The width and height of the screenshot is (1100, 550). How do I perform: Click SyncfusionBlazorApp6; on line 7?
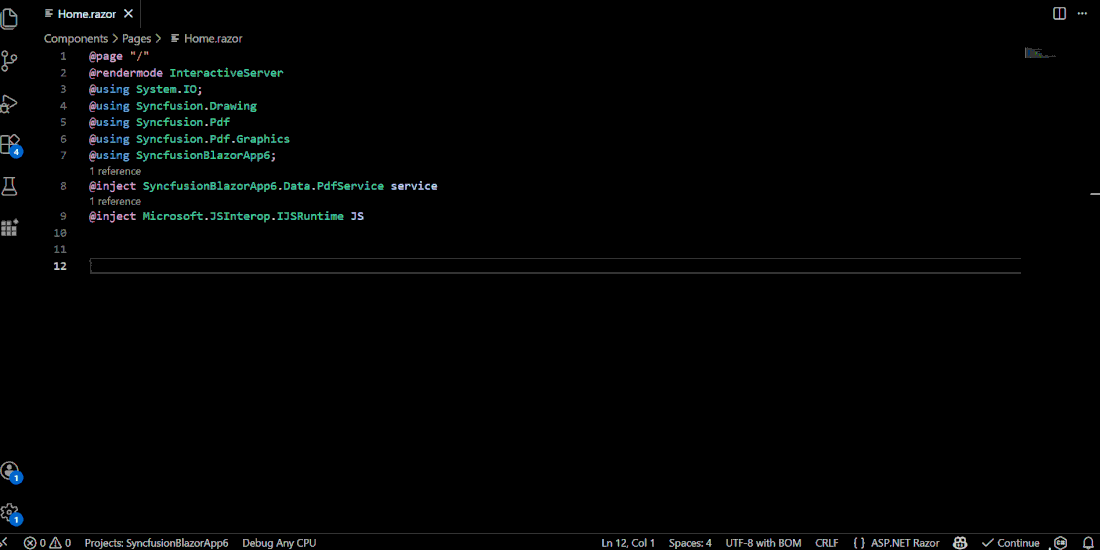click(x=206, y=155)
